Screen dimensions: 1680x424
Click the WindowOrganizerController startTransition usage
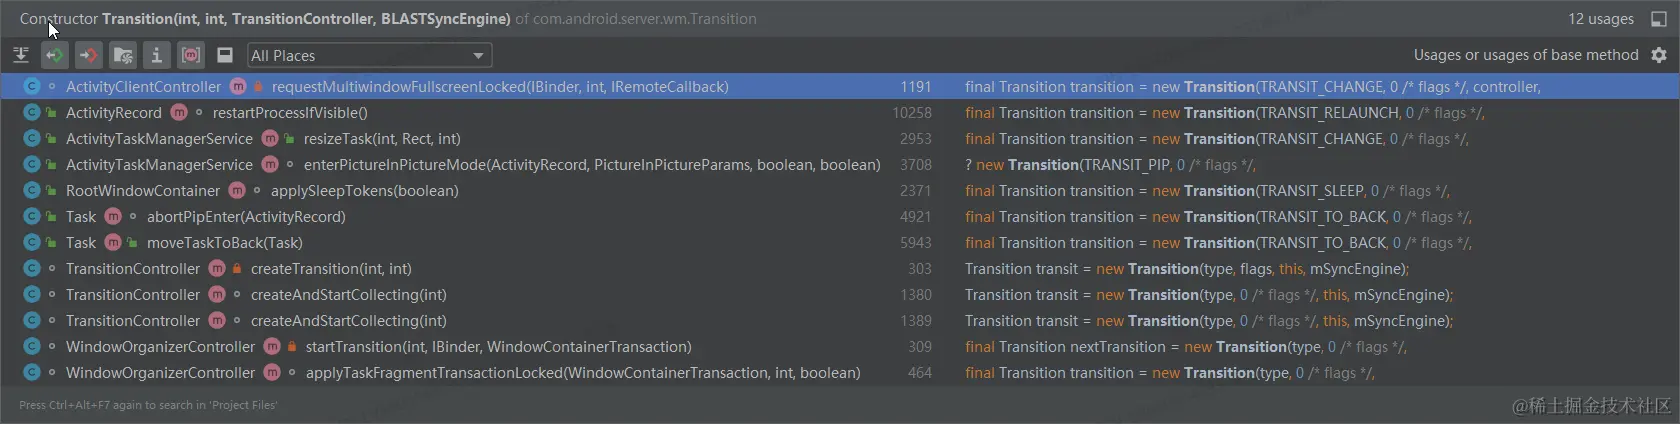click(x=498, y=347)
